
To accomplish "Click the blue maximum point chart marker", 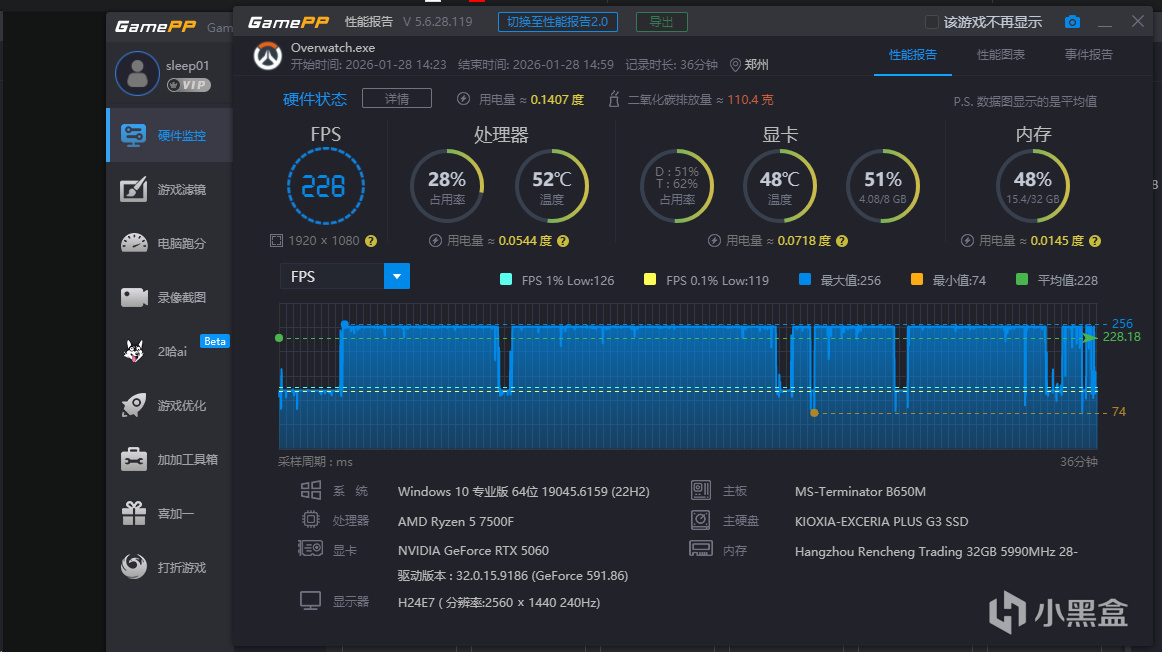I will point(345,325).
